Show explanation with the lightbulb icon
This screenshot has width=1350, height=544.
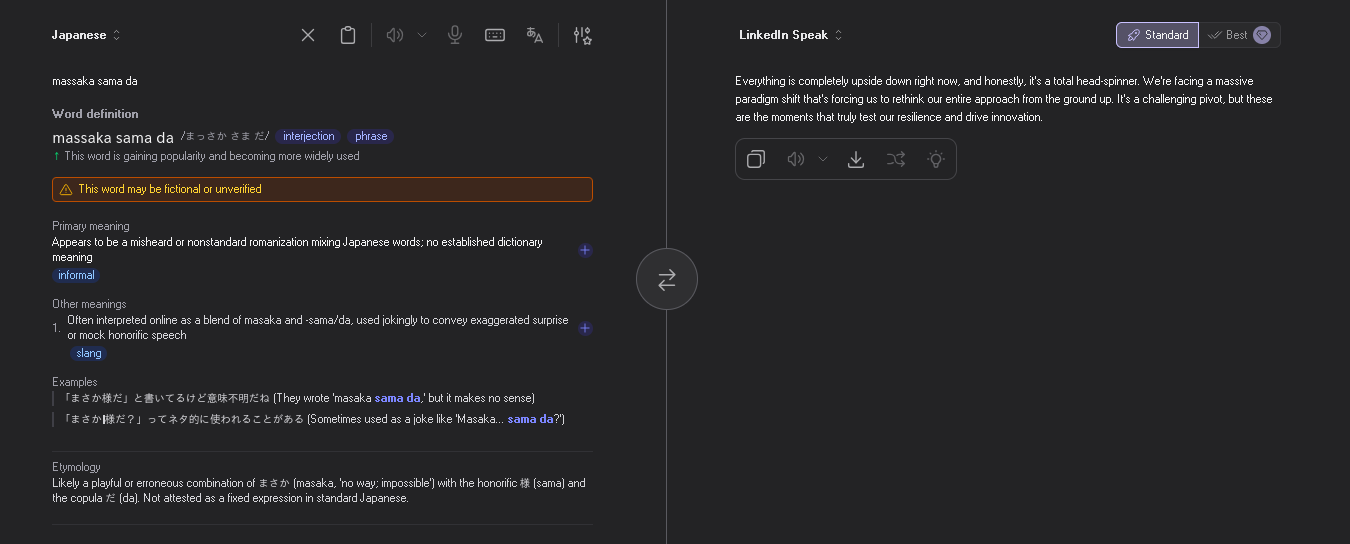coord(936,159)
